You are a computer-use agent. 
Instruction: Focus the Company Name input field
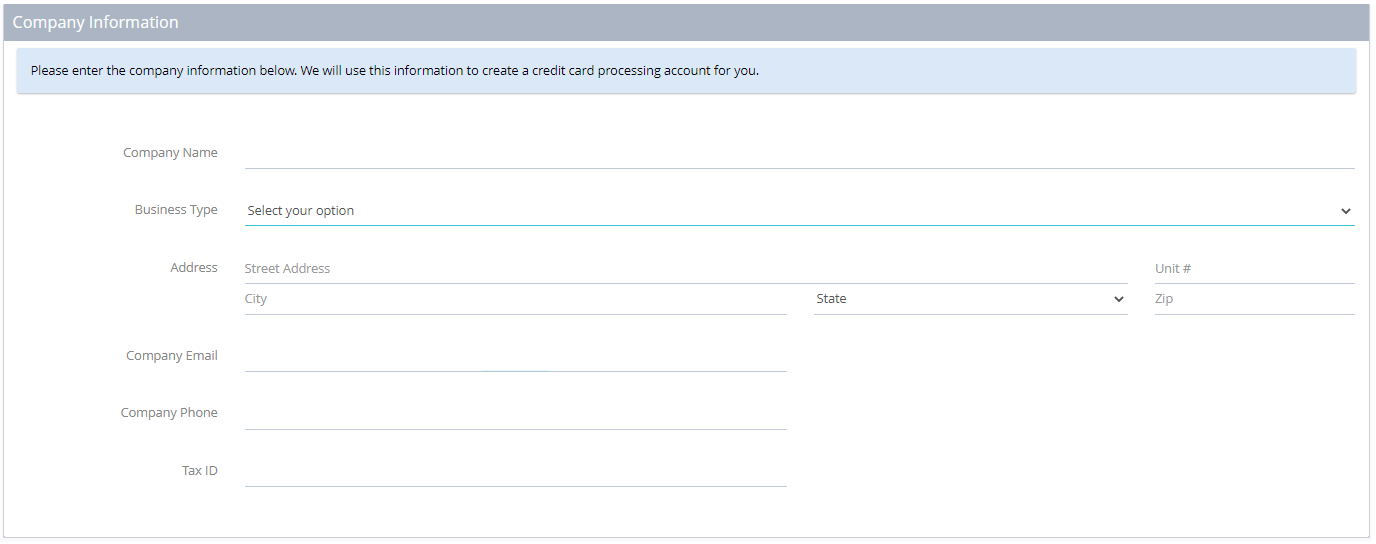coord(799,154)
